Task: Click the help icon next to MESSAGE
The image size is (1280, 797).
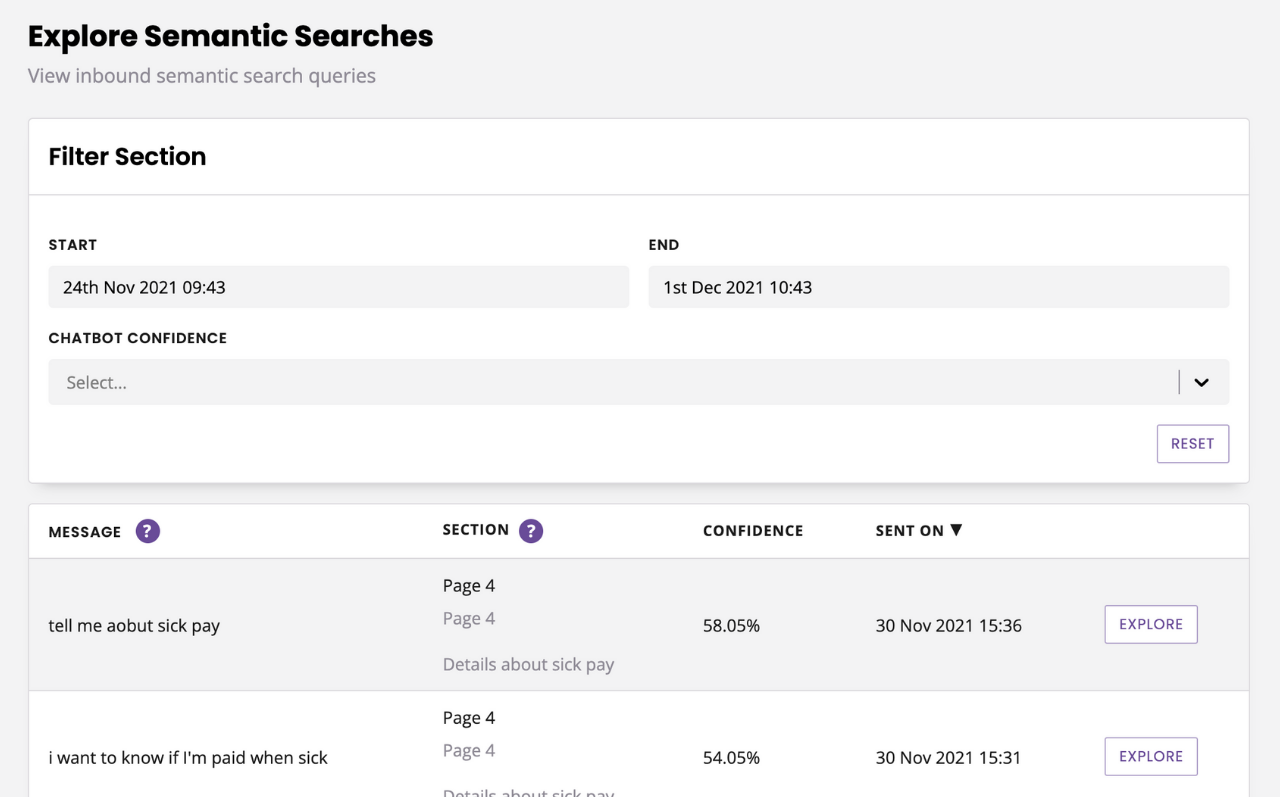Action: click(148, 531)
